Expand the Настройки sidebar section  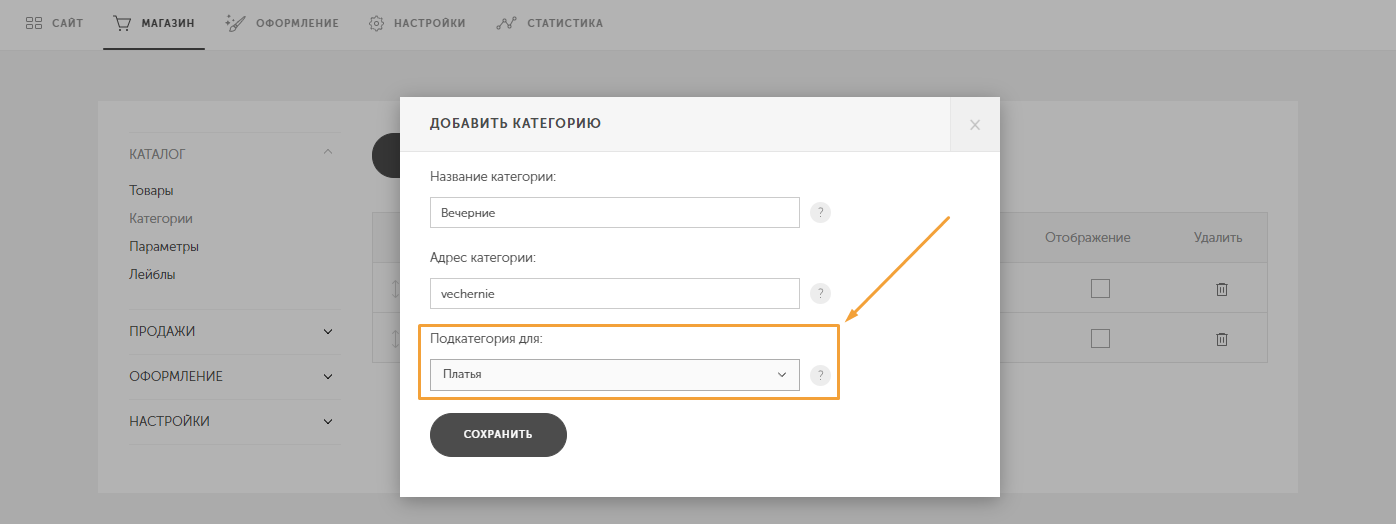point(234,421)
